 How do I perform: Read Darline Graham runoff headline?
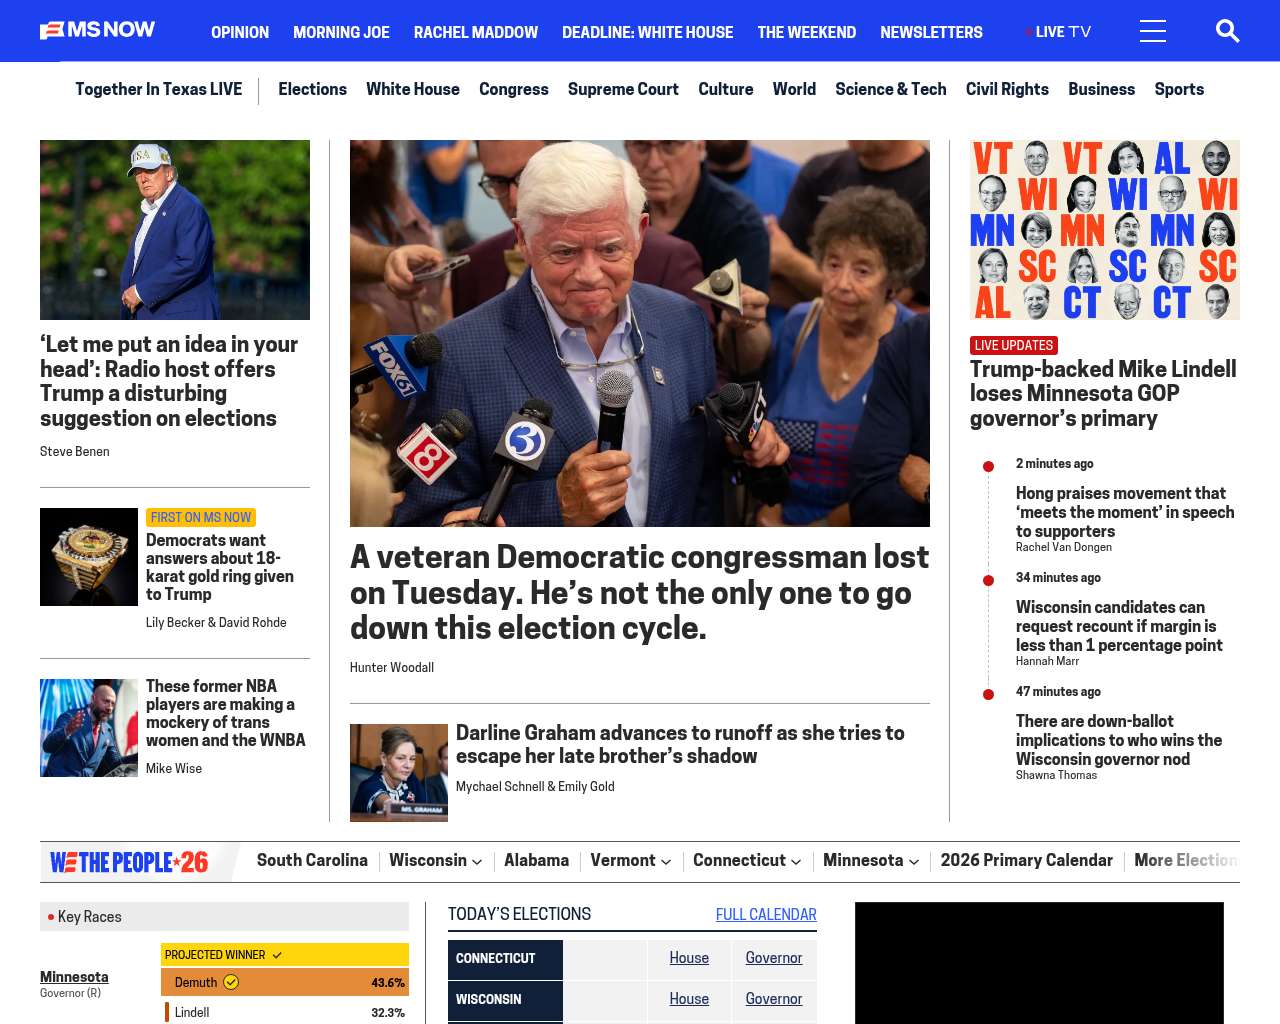click(680, 745)
